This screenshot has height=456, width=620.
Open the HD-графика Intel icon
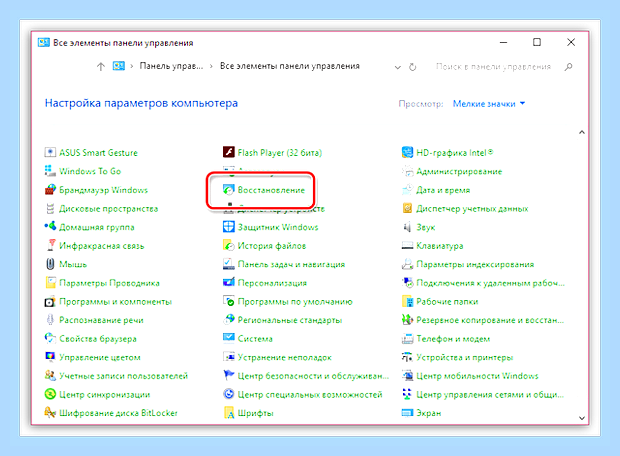point(407,152)
